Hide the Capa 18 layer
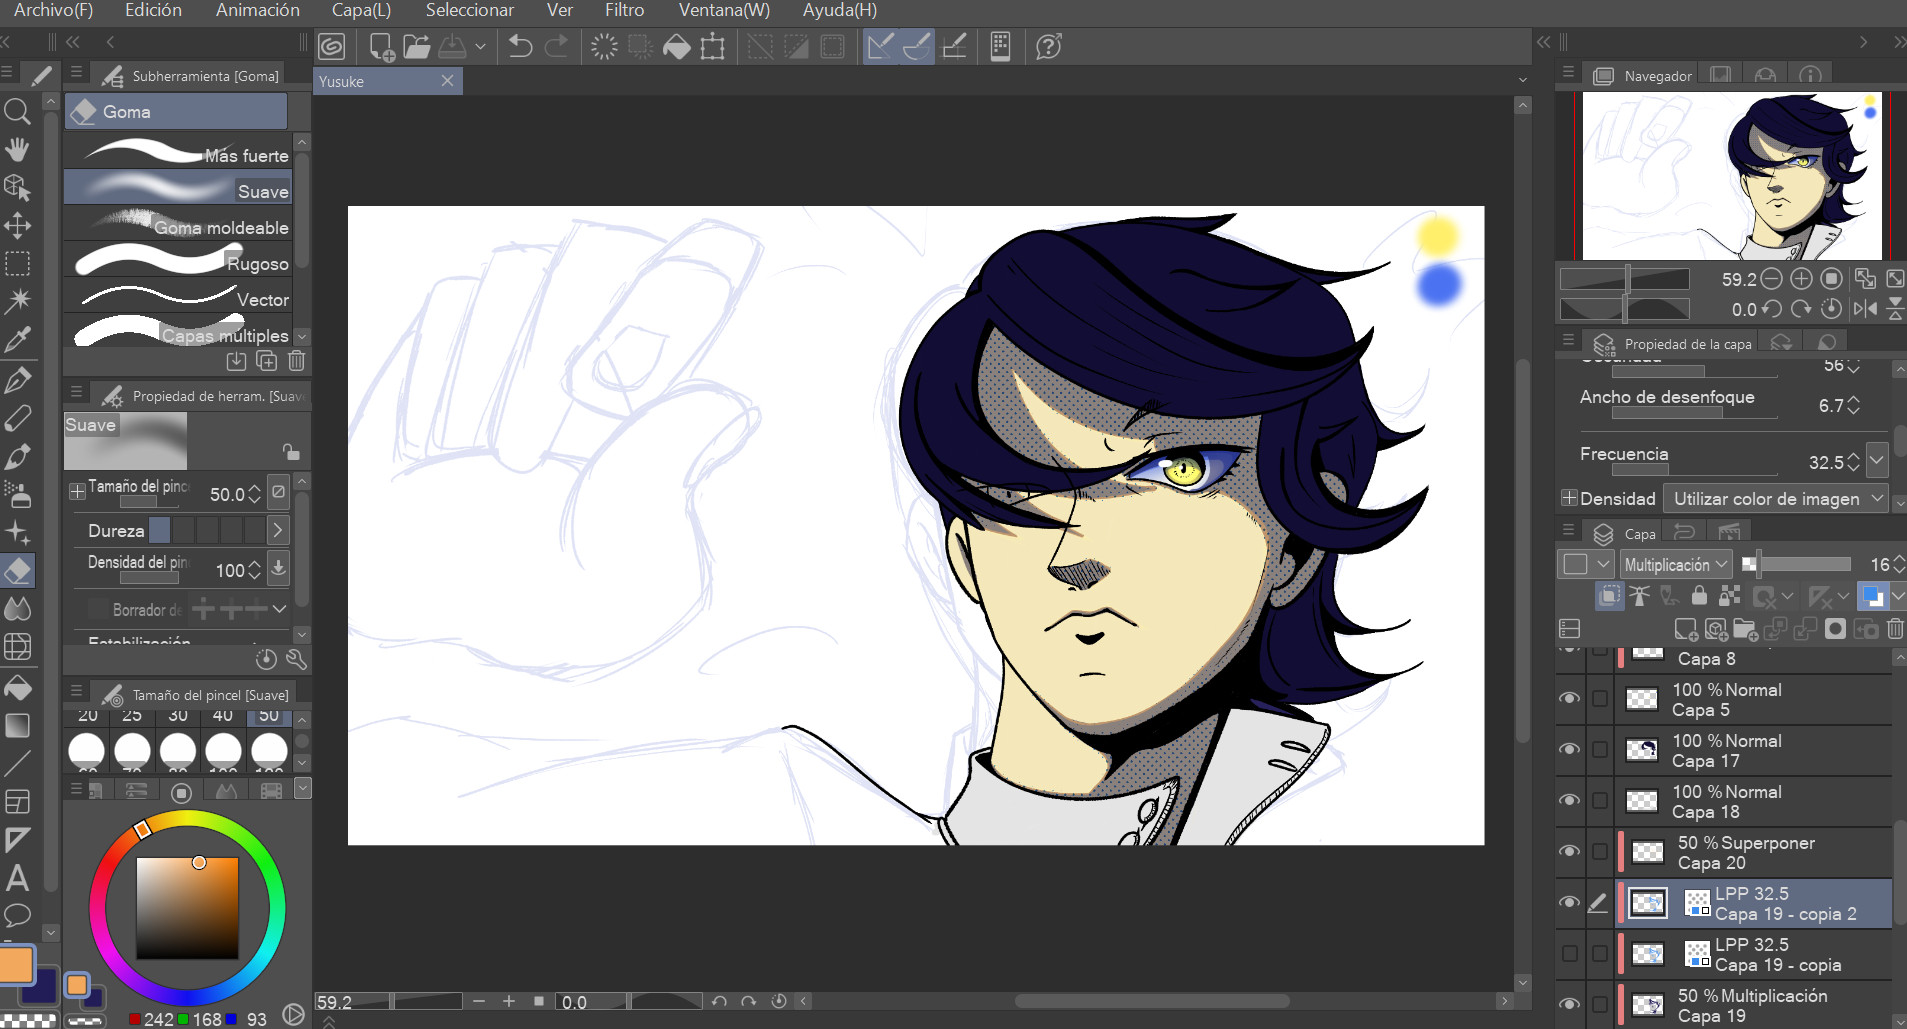The height and width of the screenshot is (1029, 1907). (x=1570, y=800)
